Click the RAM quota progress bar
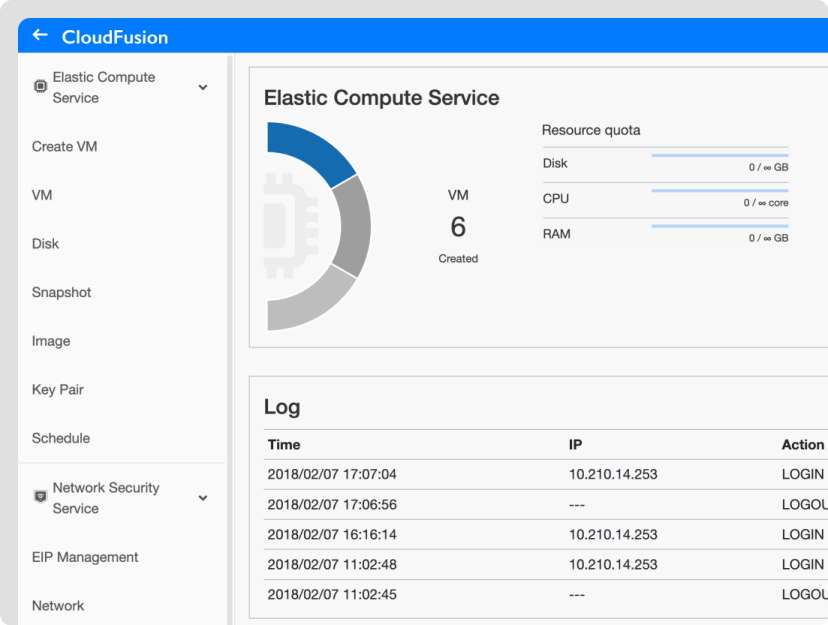The width and height of the screenshot is (828, 625). click(719, 226)
